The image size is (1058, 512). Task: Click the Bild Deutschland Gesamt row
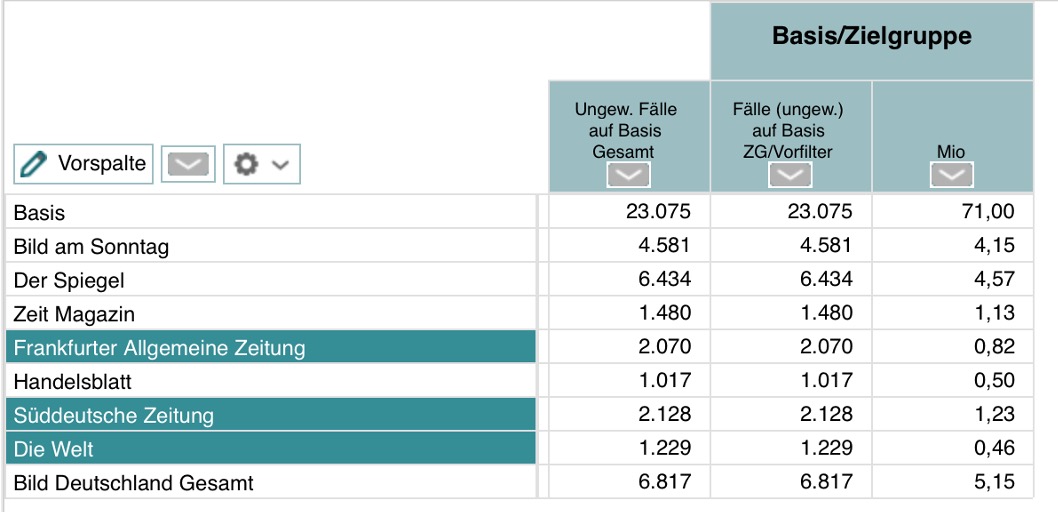pyautogui.click(x=133, y=483)
